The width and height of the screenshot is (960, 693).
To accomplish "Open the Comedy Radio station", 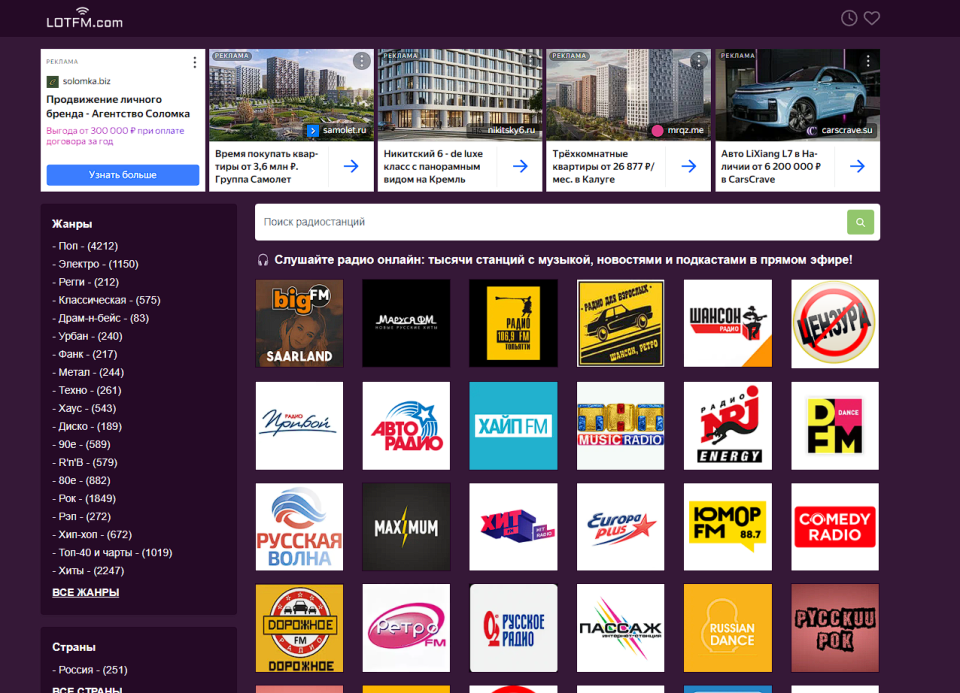I will click(x=834, y=527).
